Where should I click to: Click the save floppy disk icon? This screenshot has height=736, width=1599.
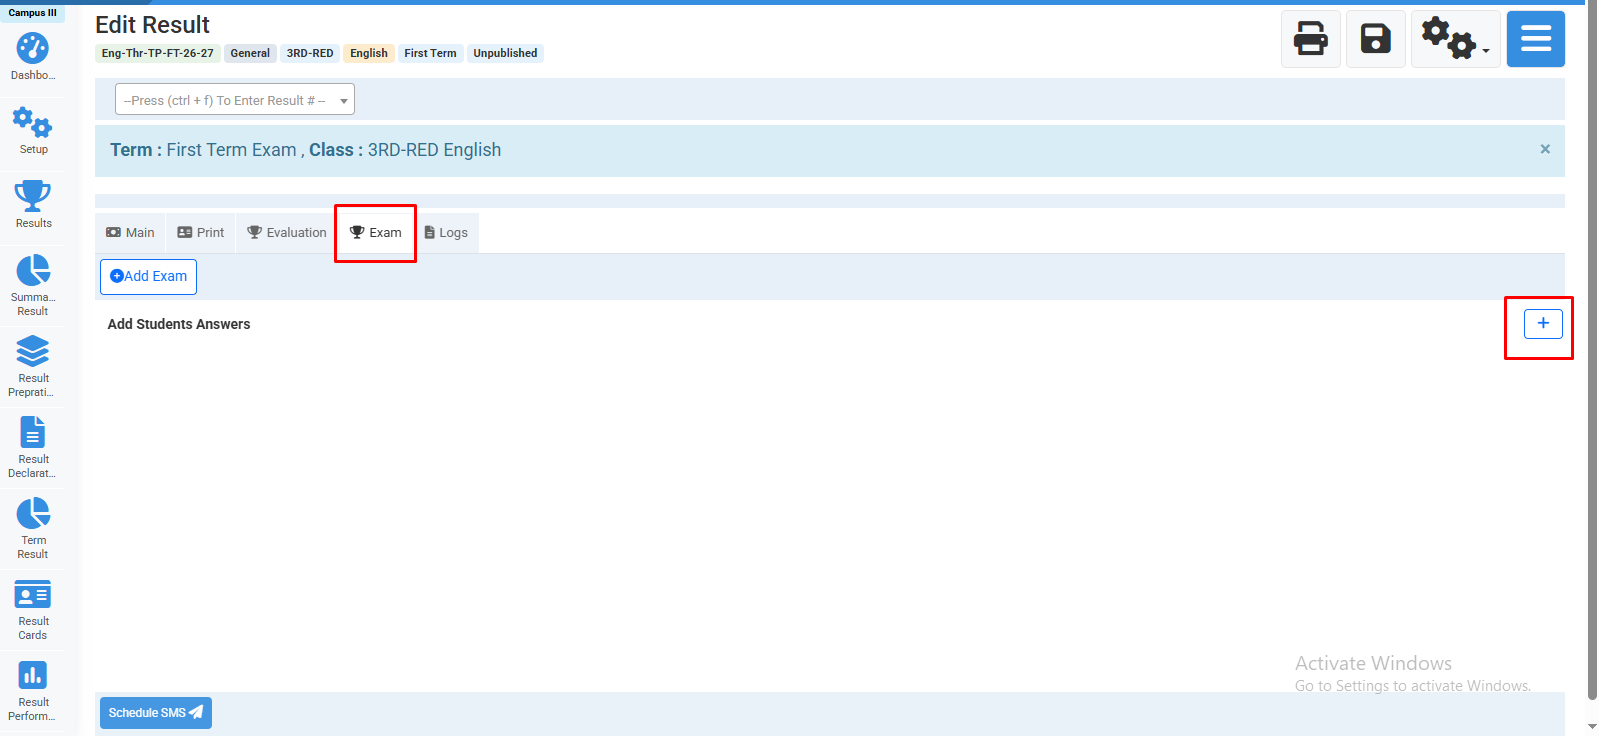pos(1375,39)
